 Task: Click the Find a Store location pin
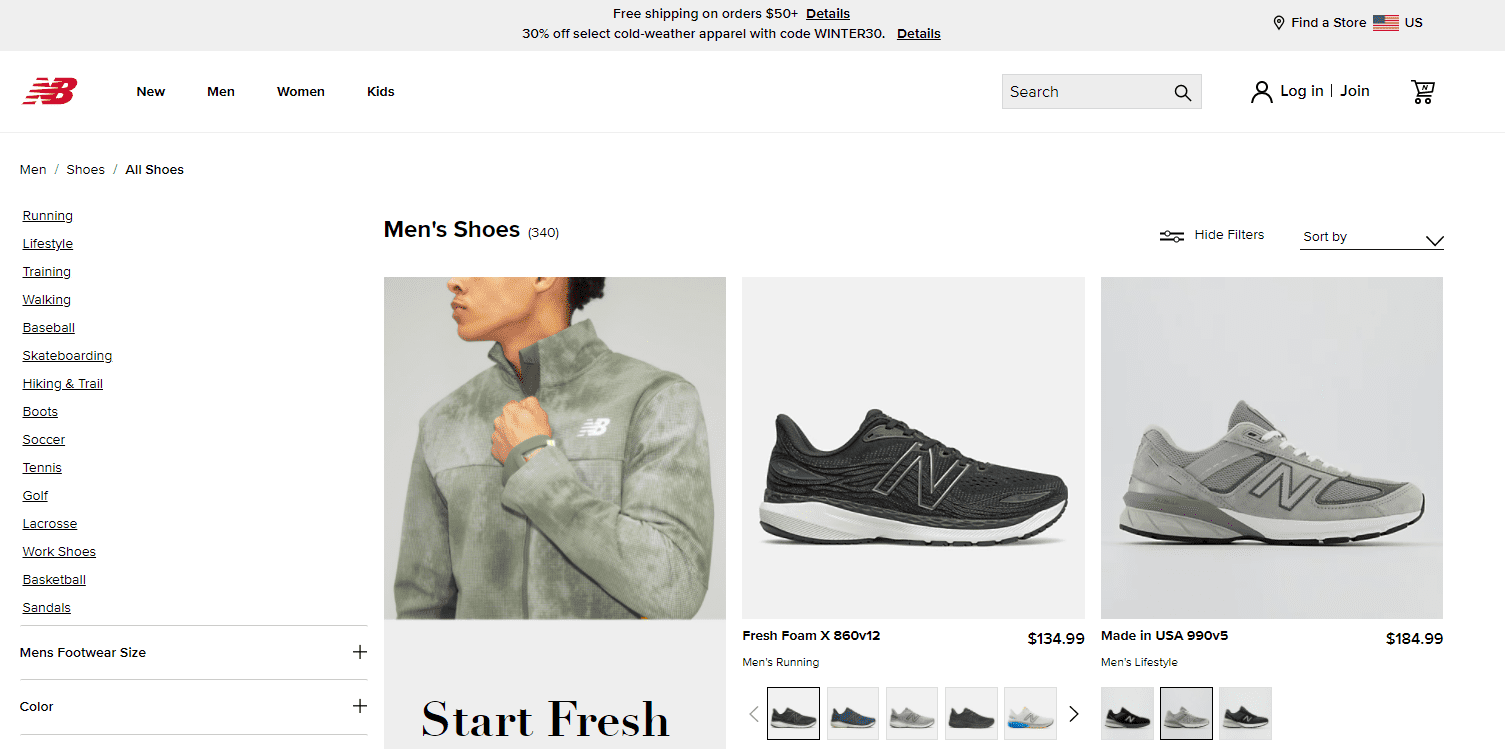point(1277,22)
